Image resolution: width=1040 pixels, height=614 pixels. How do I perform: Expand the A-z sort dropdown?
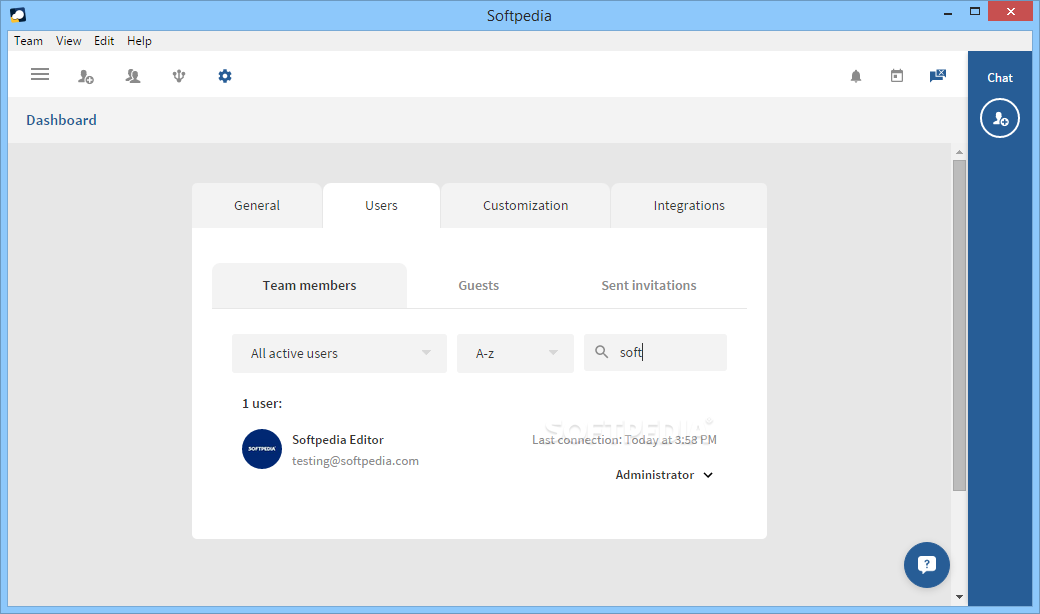tap(515, 353)
